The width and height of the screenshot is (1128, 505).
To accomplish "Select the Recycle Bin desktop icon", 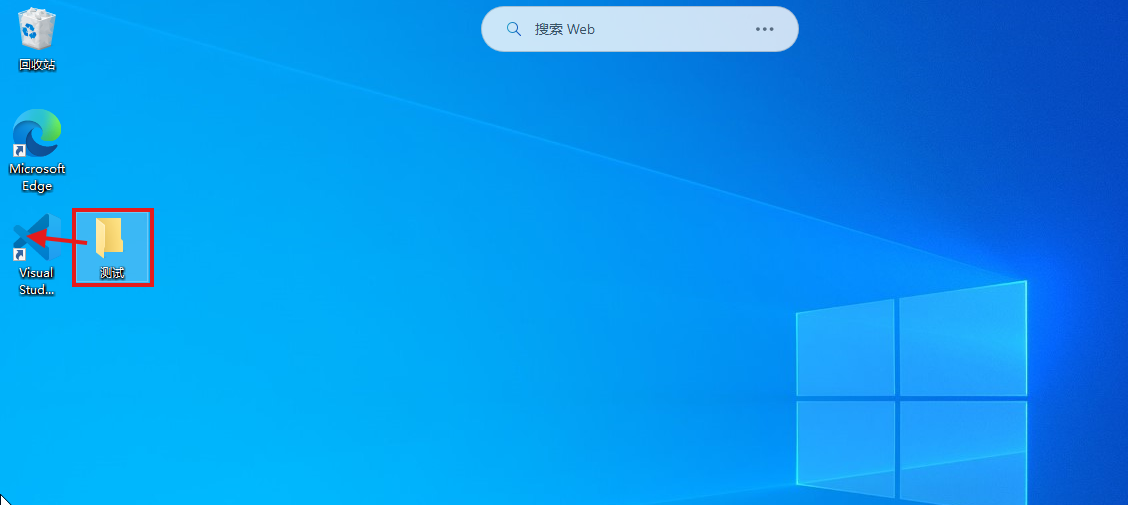I will [37, 28].
